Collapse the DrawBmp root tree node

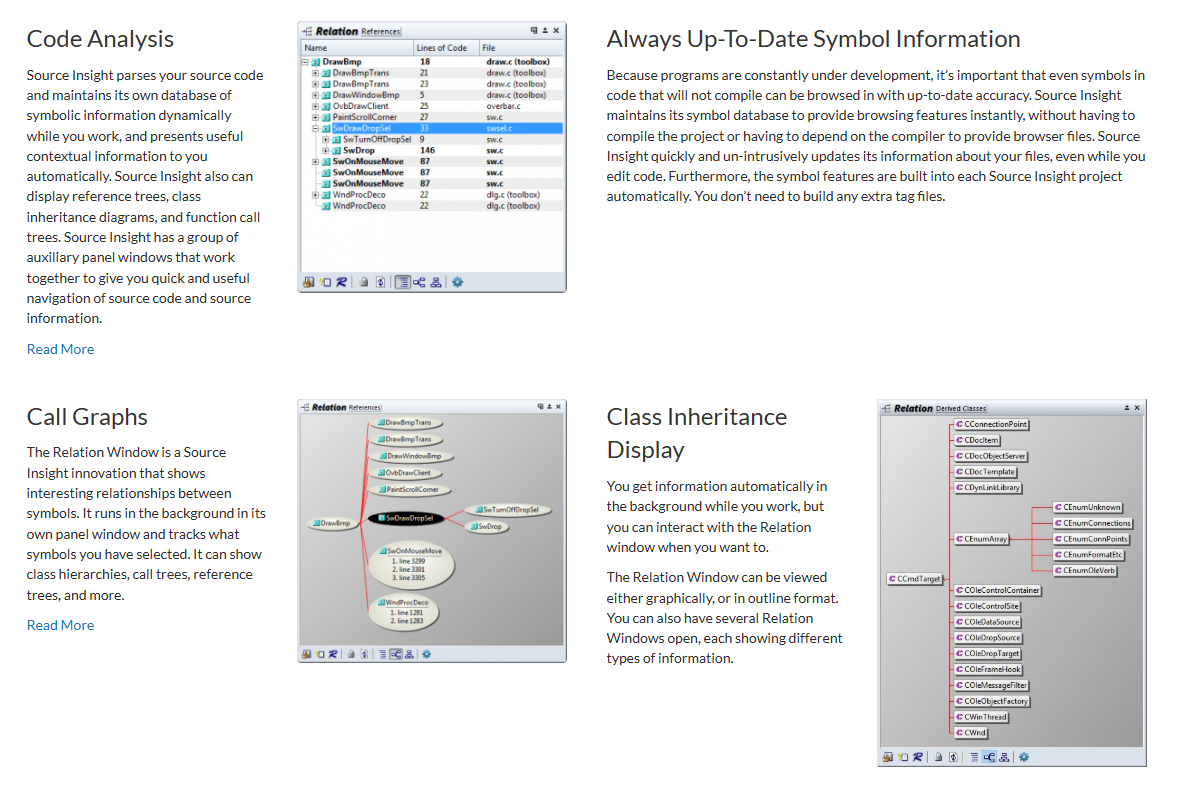pyautogui.click(x=305, y=62)
